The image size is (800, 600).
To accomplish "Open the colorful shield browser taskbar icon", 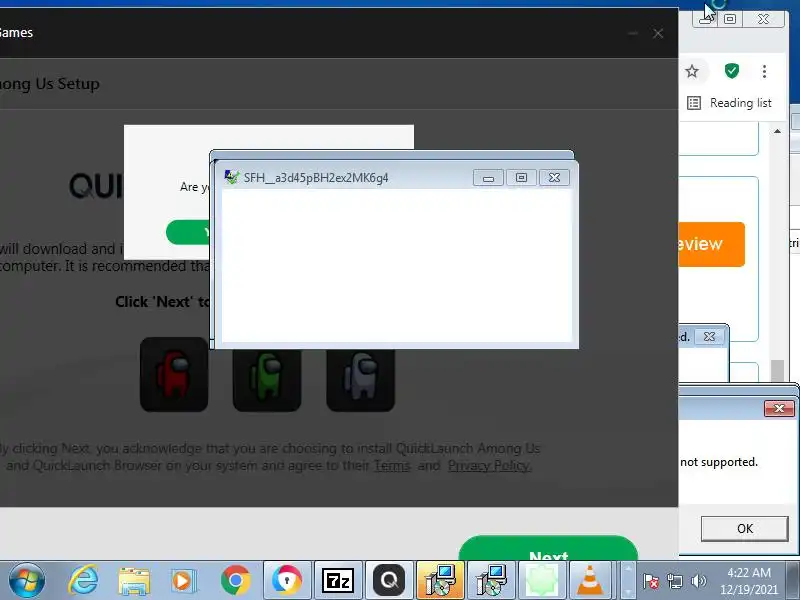I will point(287,580).
